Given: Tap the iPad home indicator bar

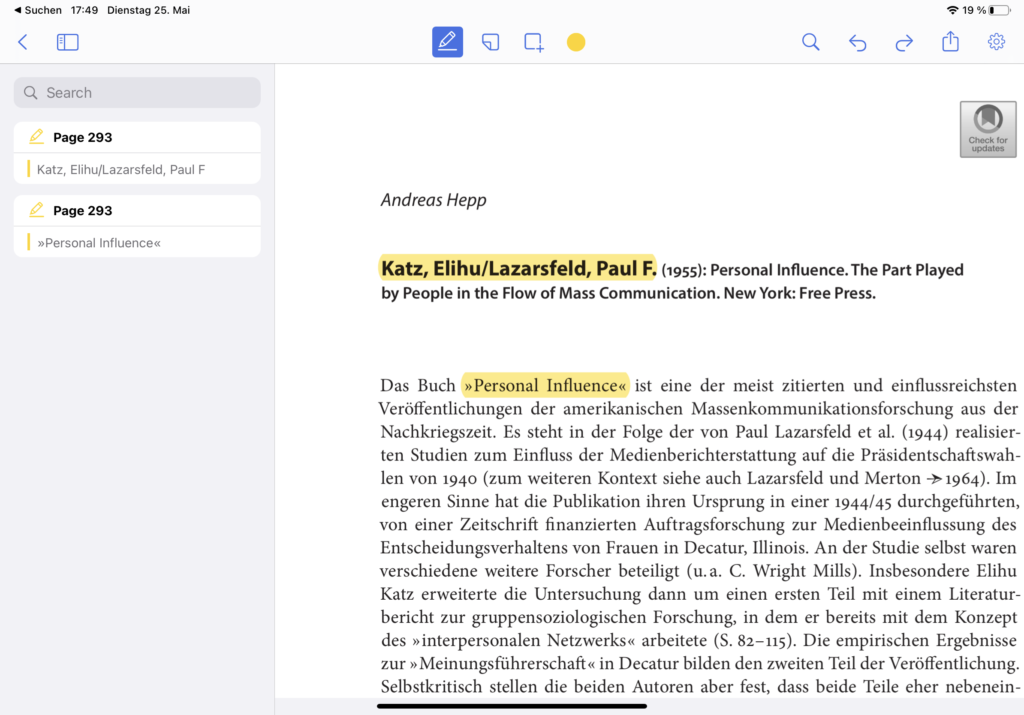Looking at the screenshot, I should [x=512, y=706].
